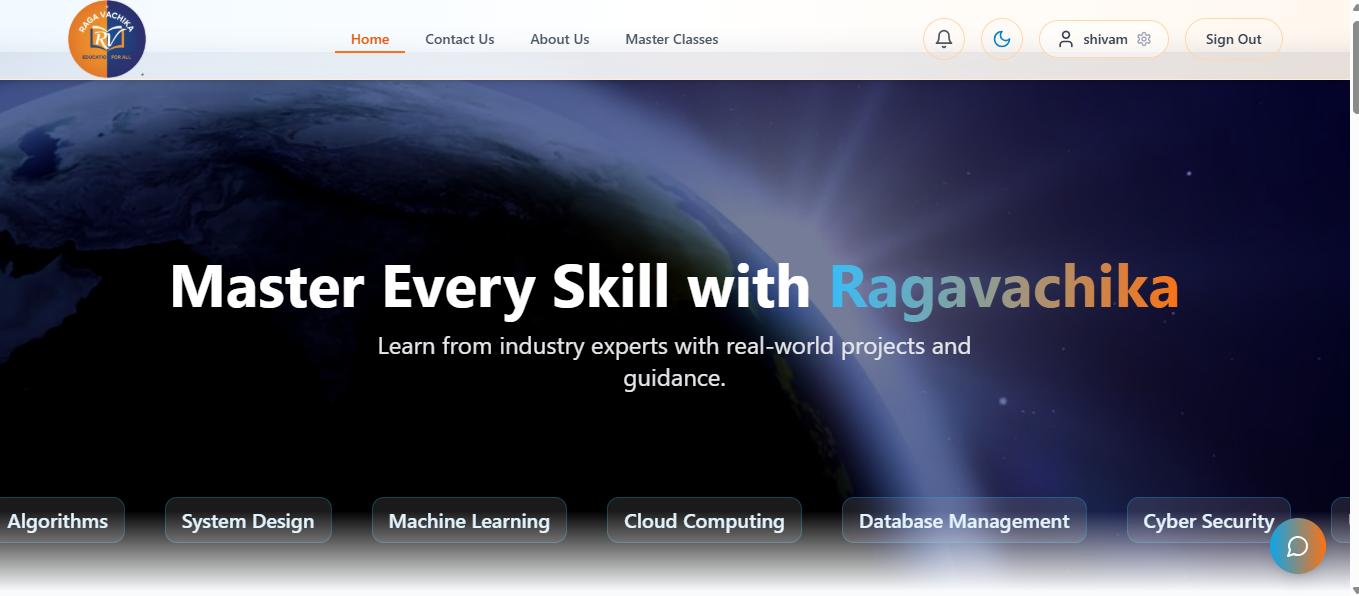
Task: Open notifications bell icon
Action: pos(943,39)
